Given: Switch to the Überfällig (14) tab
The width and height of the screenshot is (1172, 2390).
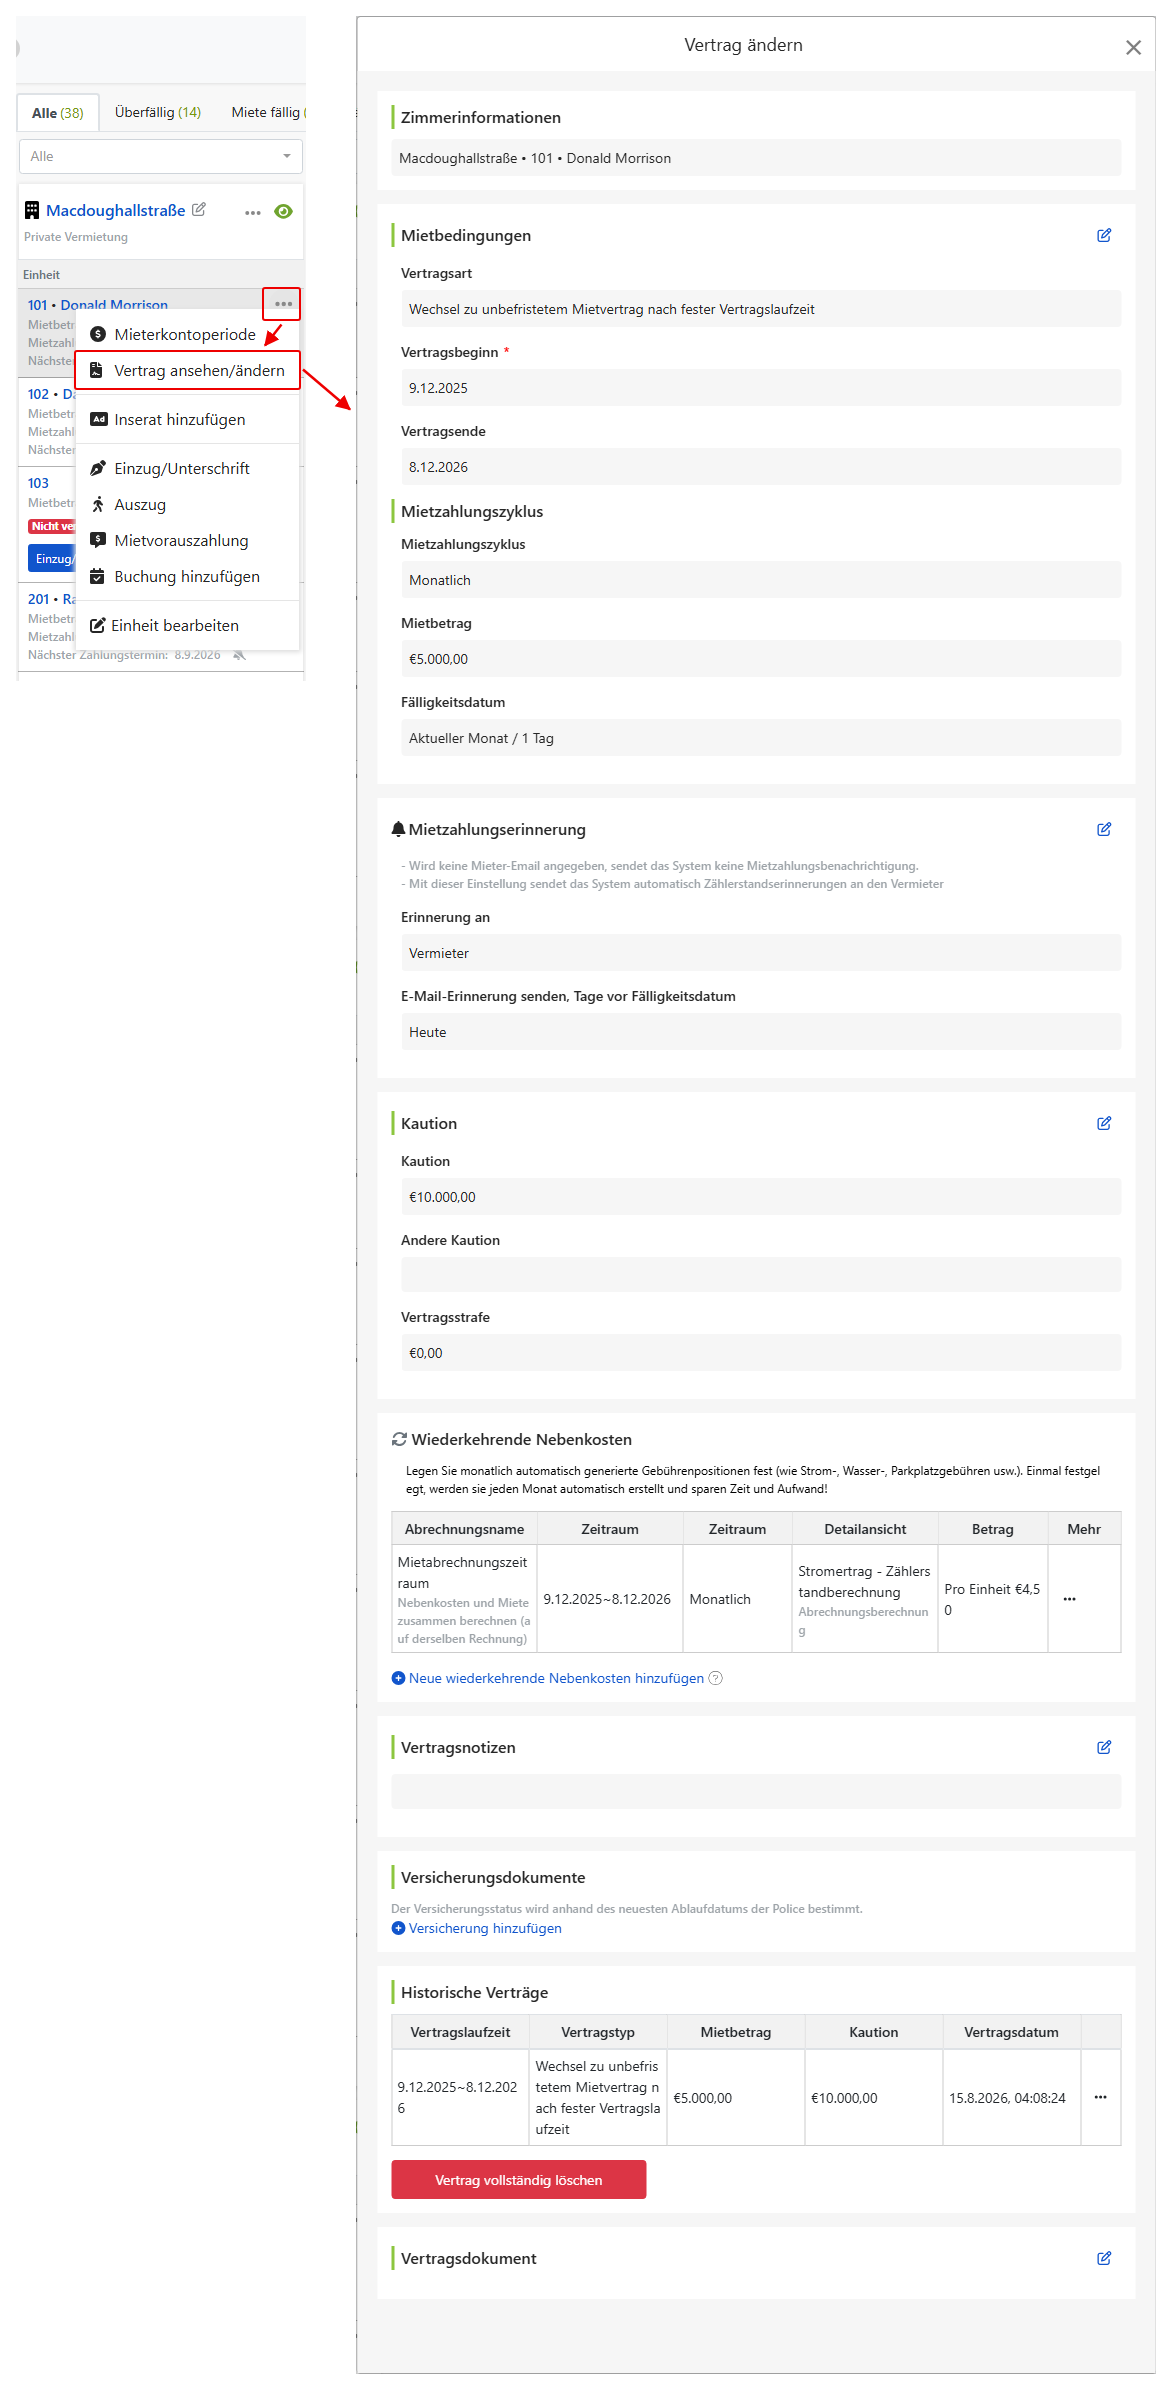Looking at the screenshot, I should click(158, 112).
